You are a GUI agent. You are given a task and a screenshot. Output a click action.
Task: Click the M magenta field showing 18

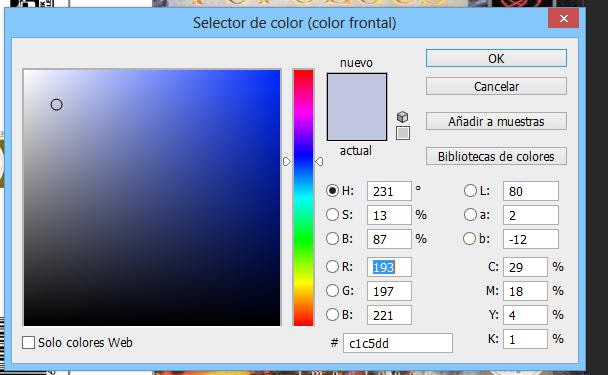(525, 291)
